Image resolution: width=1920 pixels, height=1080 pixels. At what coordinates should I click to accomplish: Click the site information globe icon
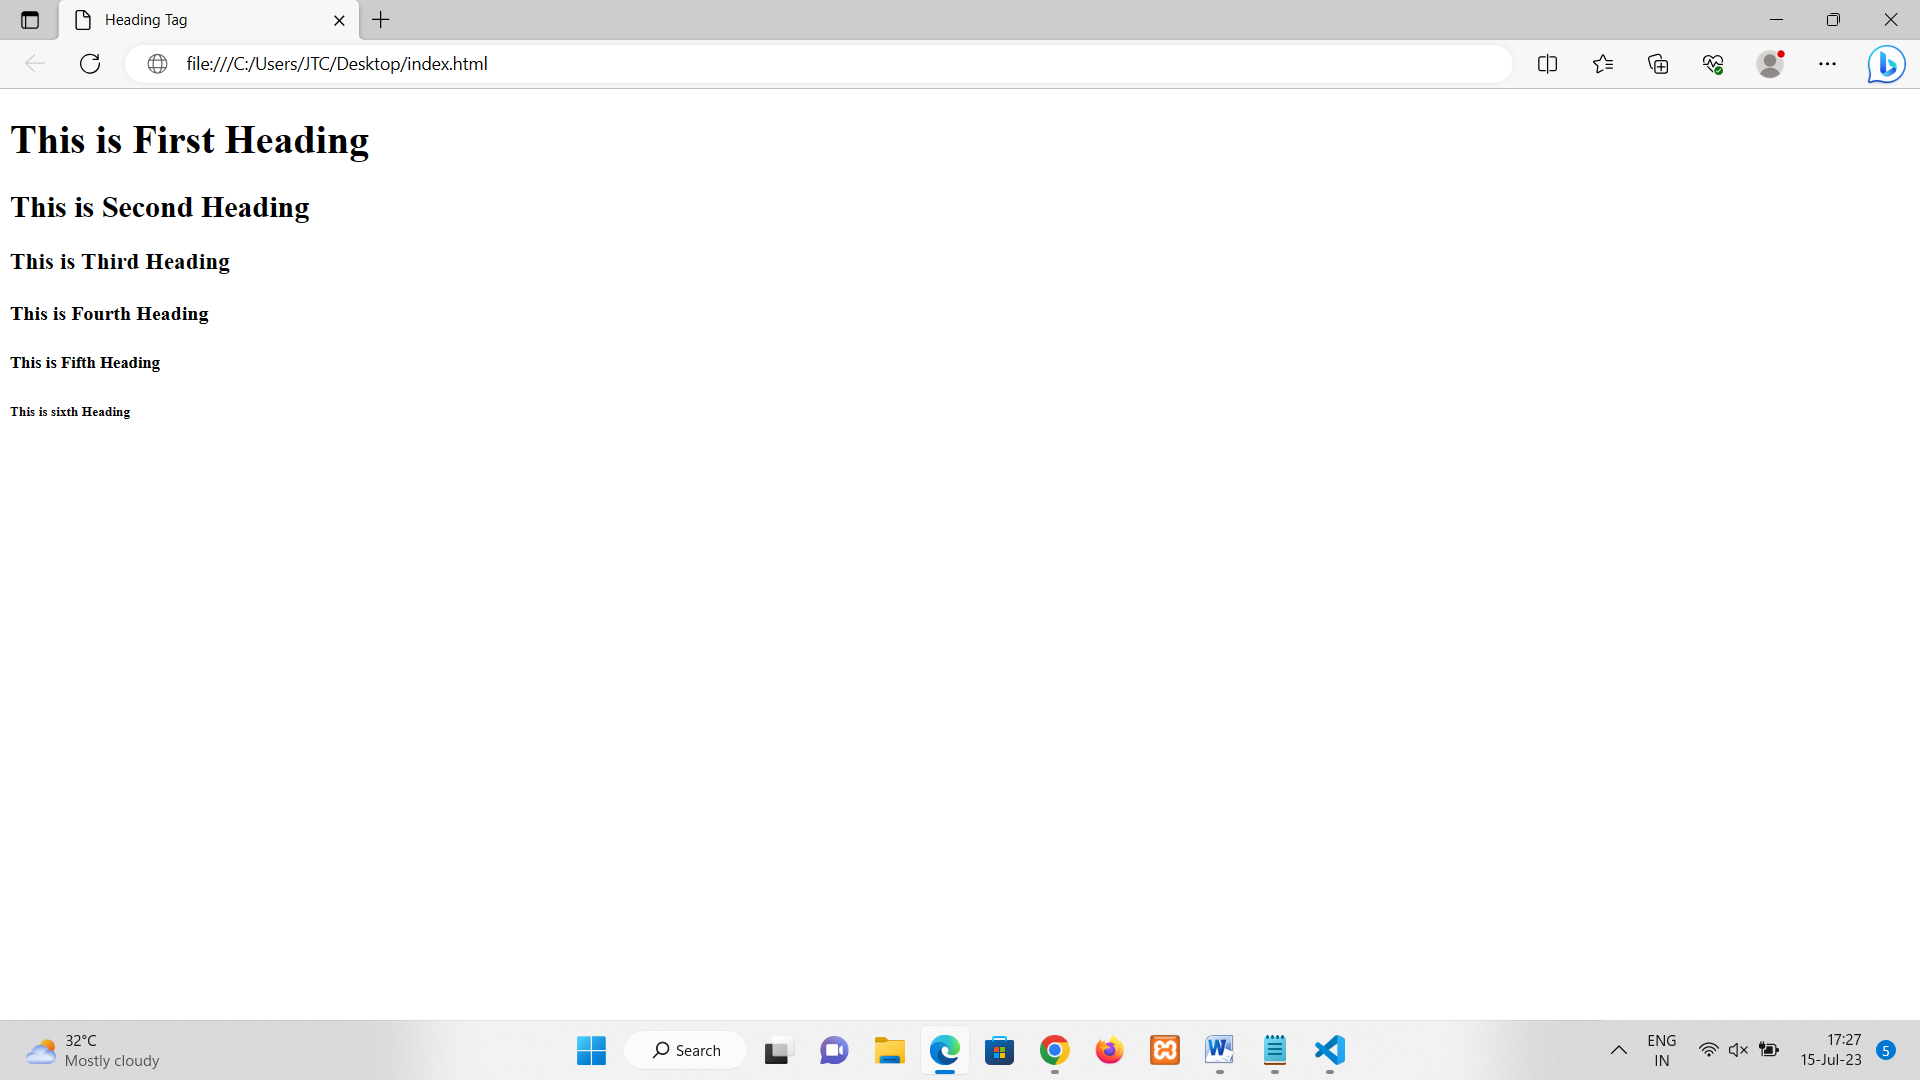pyautogui.click(x=157, y=64)
